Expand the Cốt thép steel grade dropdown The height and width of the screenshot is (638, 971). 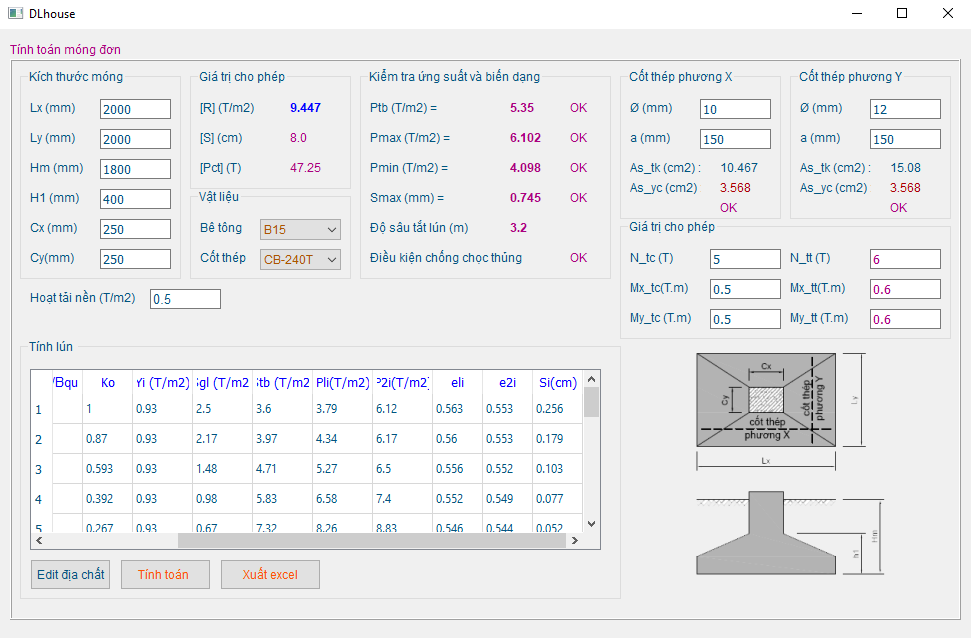point(300,260)
